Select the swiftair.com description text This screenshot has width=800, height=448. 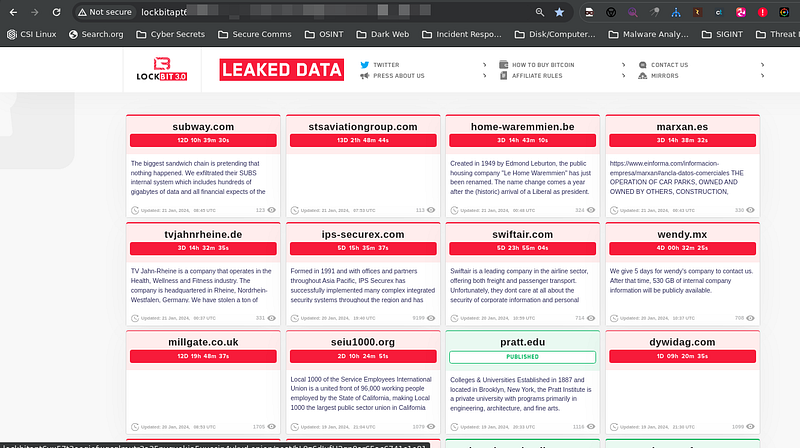(x=519, y=285)
